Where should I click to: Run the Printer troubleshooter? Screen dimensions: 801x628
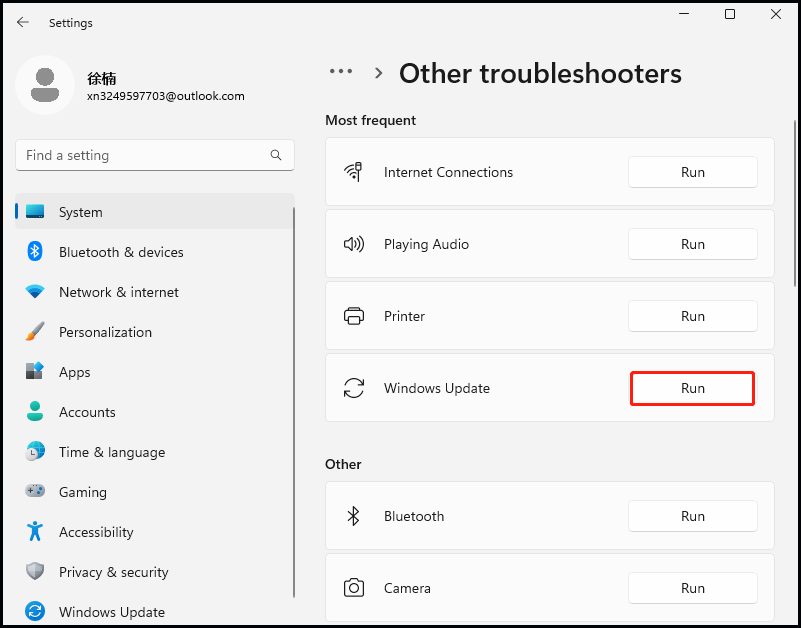(x=692, y=316)
